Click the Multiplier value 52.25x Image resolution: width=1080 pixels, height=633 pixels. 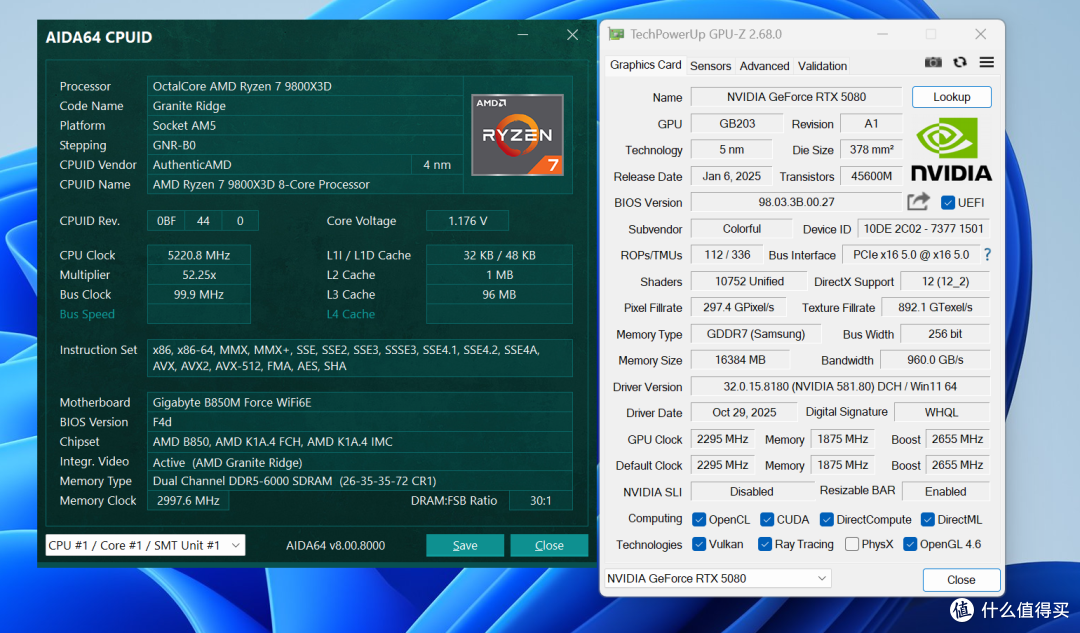(199, 275)
